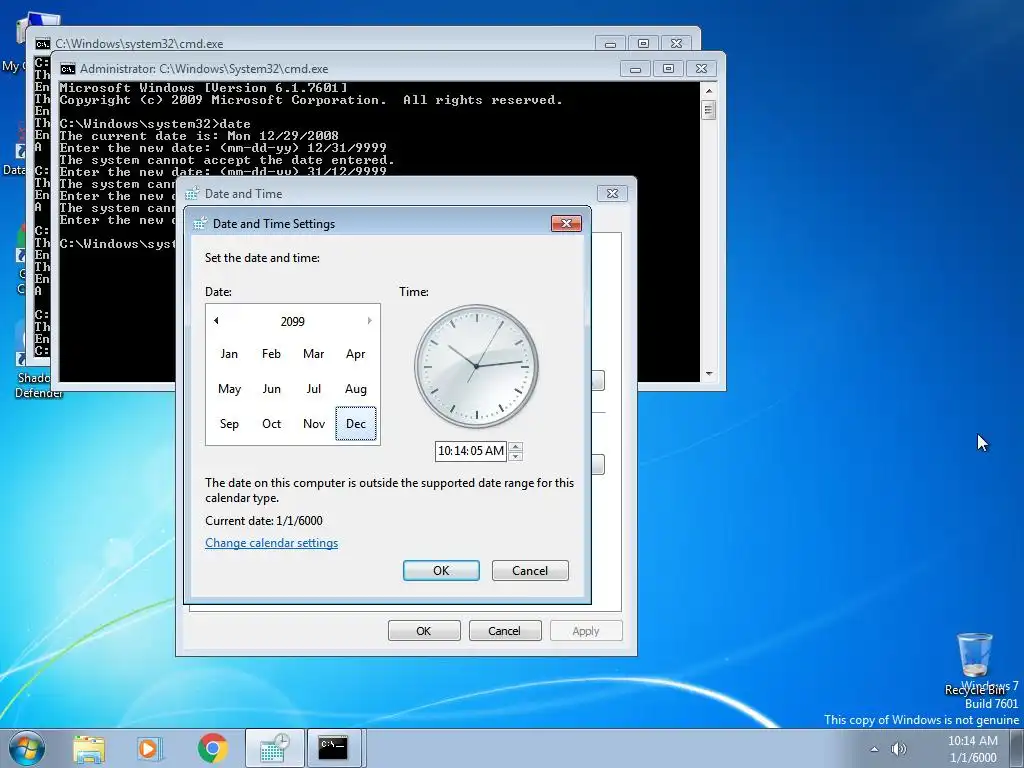Minimize the Administrator cmd.exe window
The width and height of the screenshot is (1024, 768).
pyautogui.click(x=635, y=69)
